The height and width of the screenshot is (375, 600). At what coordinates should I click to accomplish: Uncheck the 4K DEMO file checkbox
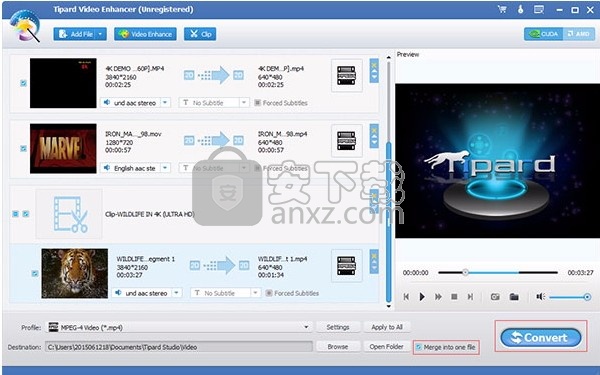[x=23, y=83]
